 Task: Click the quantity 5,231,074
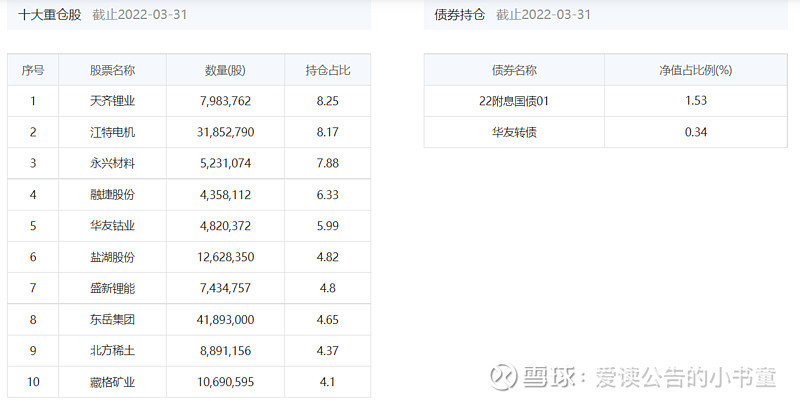point(226,163)
